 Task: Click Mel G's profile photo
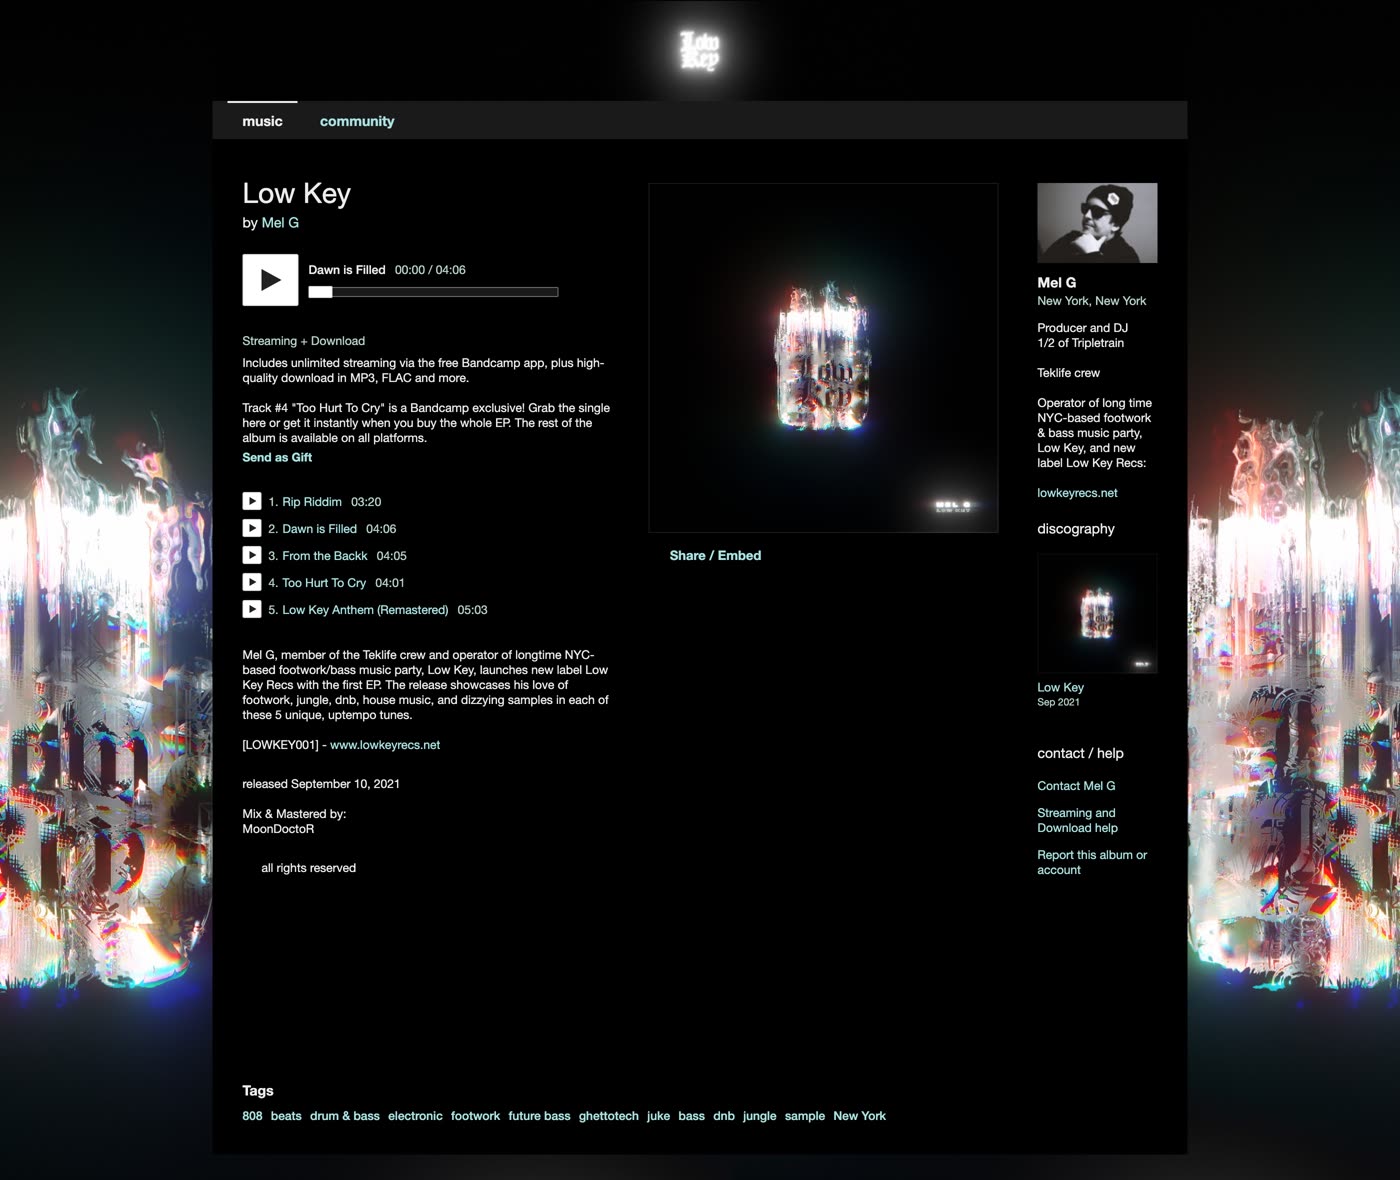pyautogui.click(x=1097, y=223)
